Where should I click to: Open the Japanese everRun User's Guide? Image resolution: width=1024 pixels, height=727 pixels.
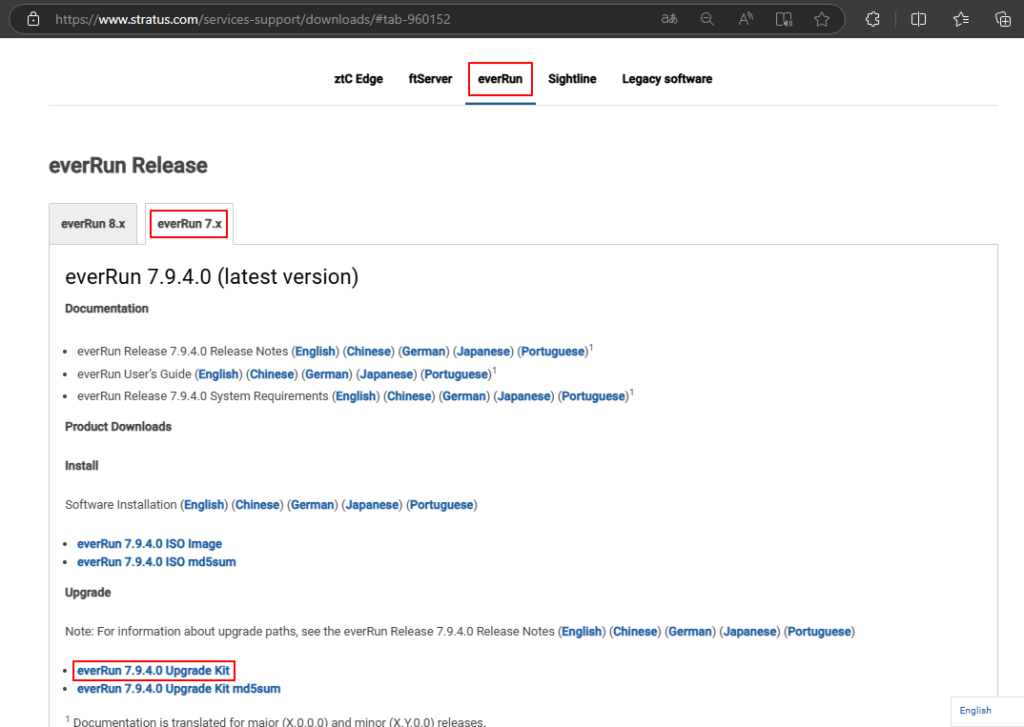click(387, 374)
